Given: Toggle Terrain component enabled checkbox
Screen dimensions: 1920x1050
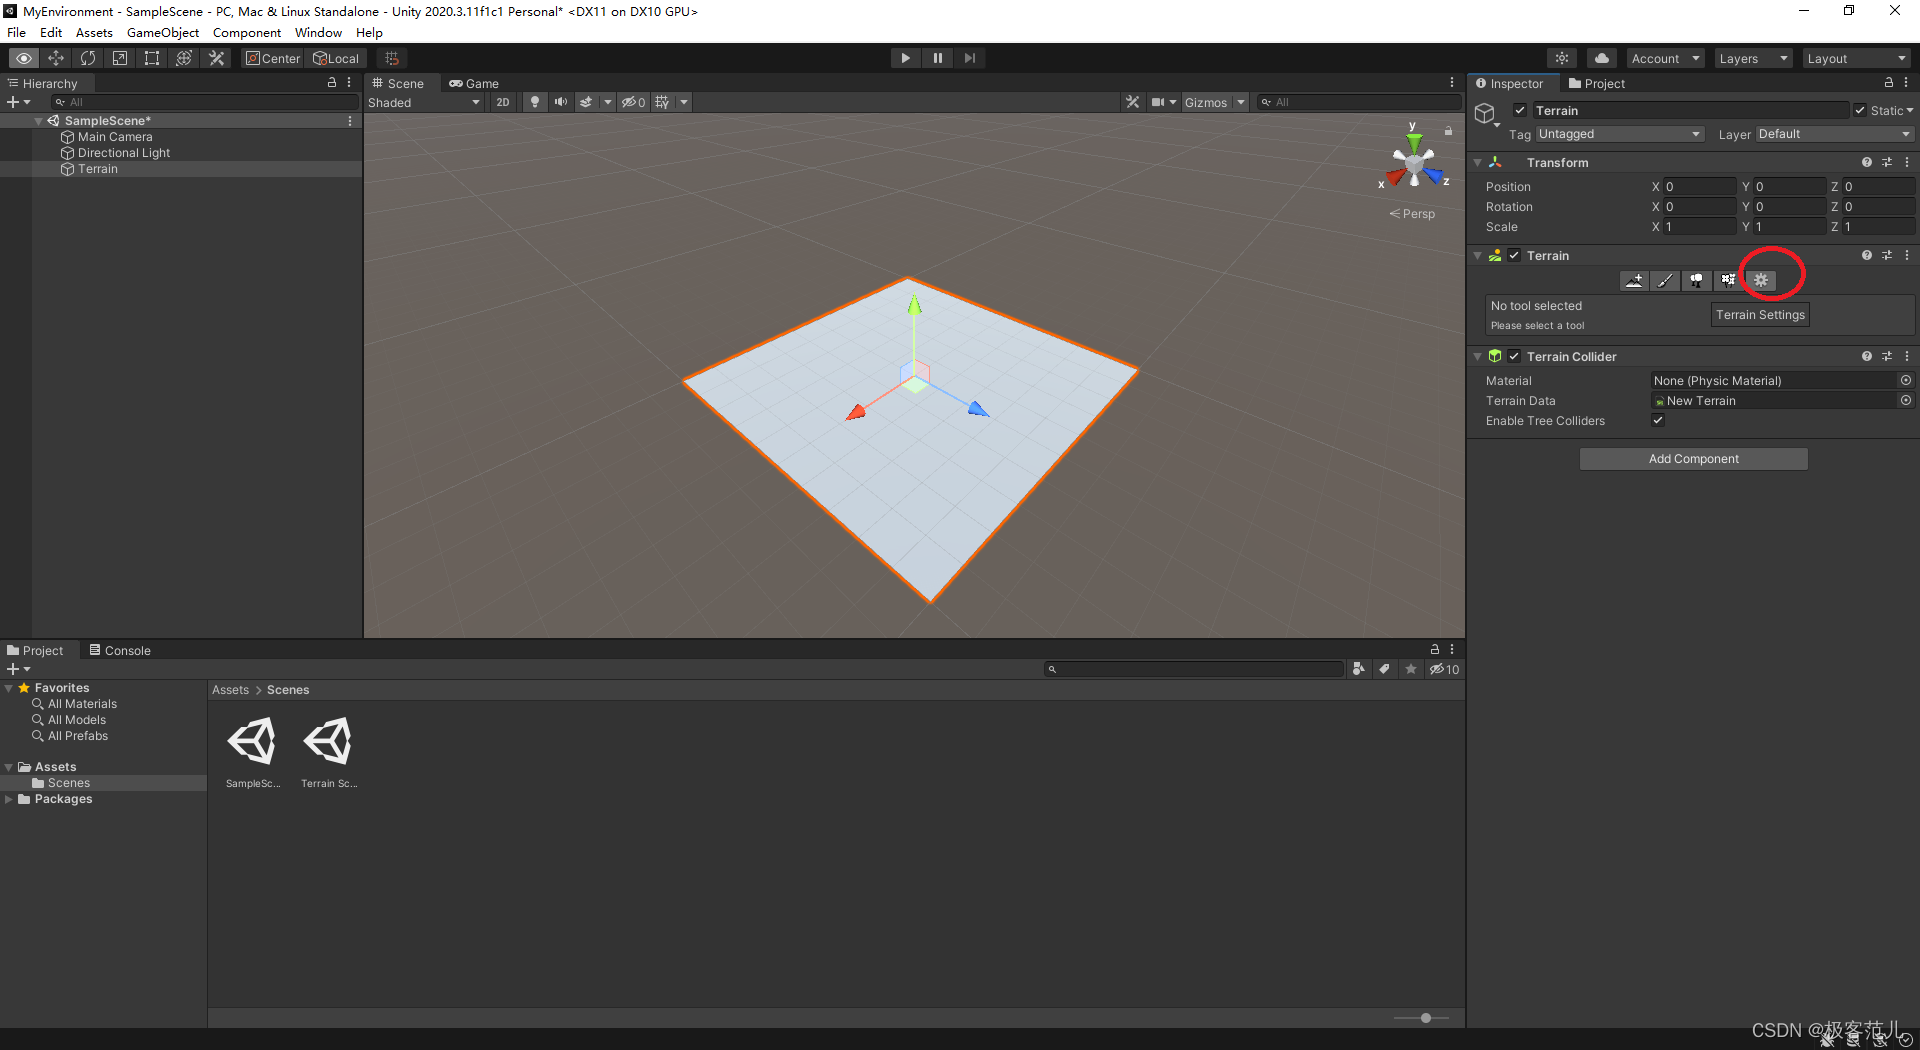Looking at the screenshot, I should (1514, 255).
